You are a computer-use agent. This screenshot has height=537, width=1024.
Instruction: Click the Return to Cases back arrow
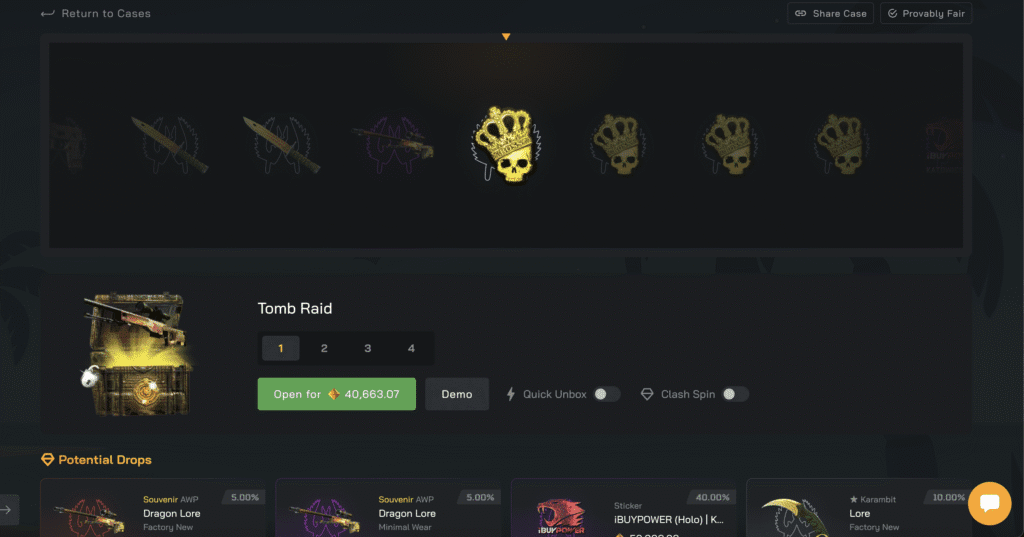(47, 14)
